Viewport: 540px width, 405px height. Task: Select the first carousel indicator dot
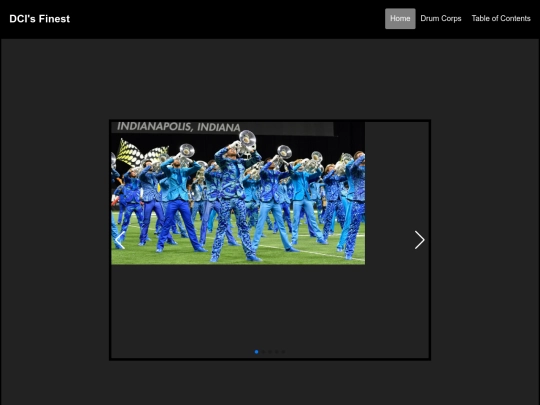coord(257,352)
